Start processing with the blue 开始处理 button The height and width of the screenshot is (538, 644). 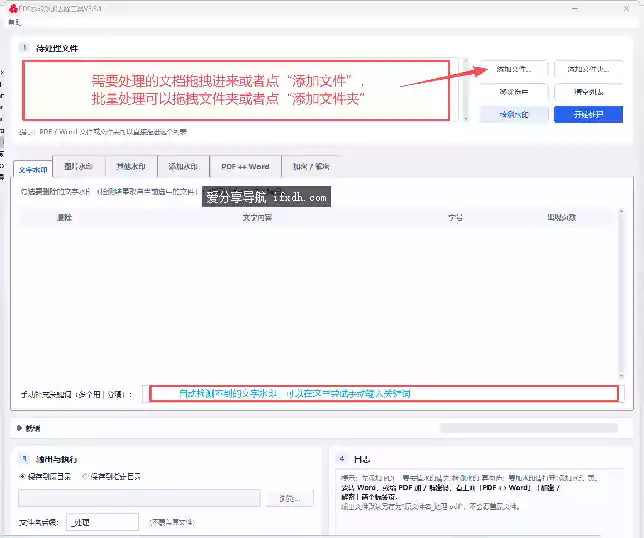point(588,115)
